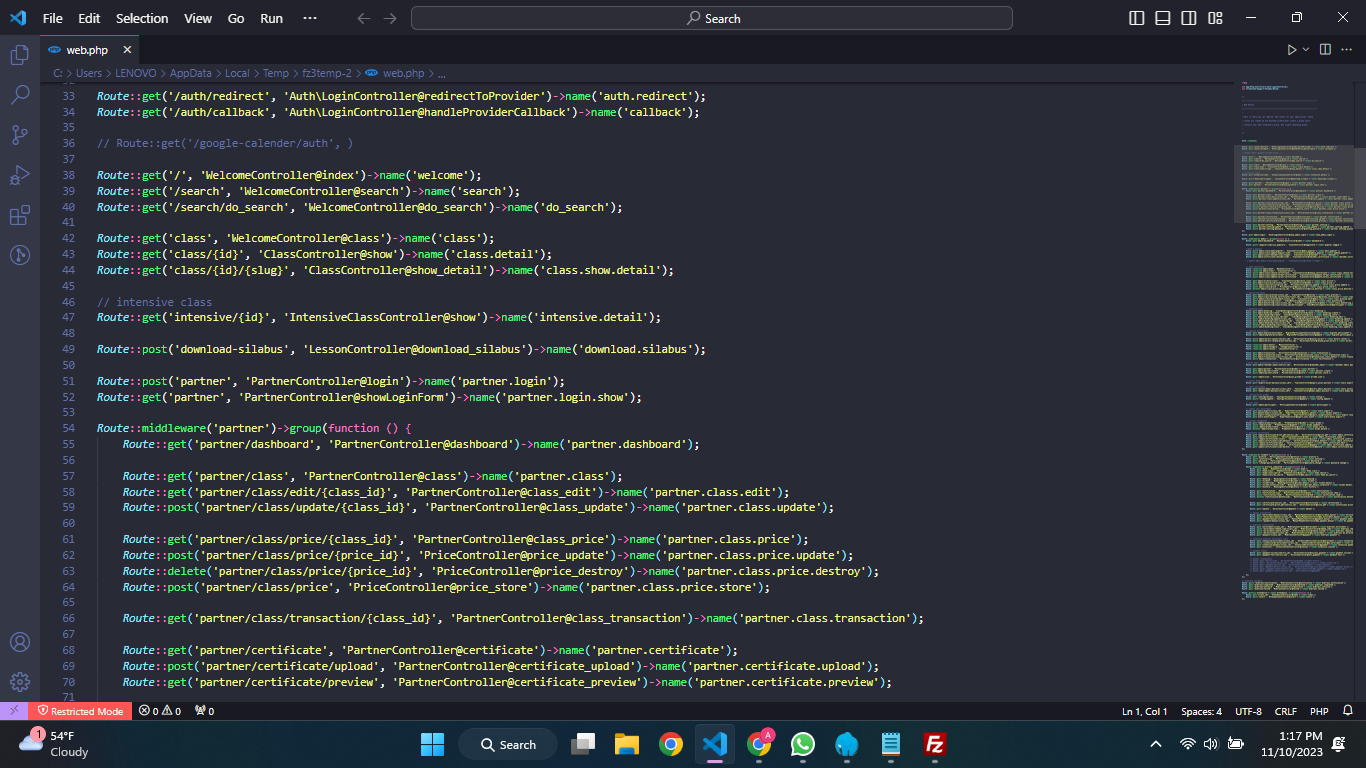Open the Explorer view in activity bar
The image size is (1366, 768).
pos(19,55)
